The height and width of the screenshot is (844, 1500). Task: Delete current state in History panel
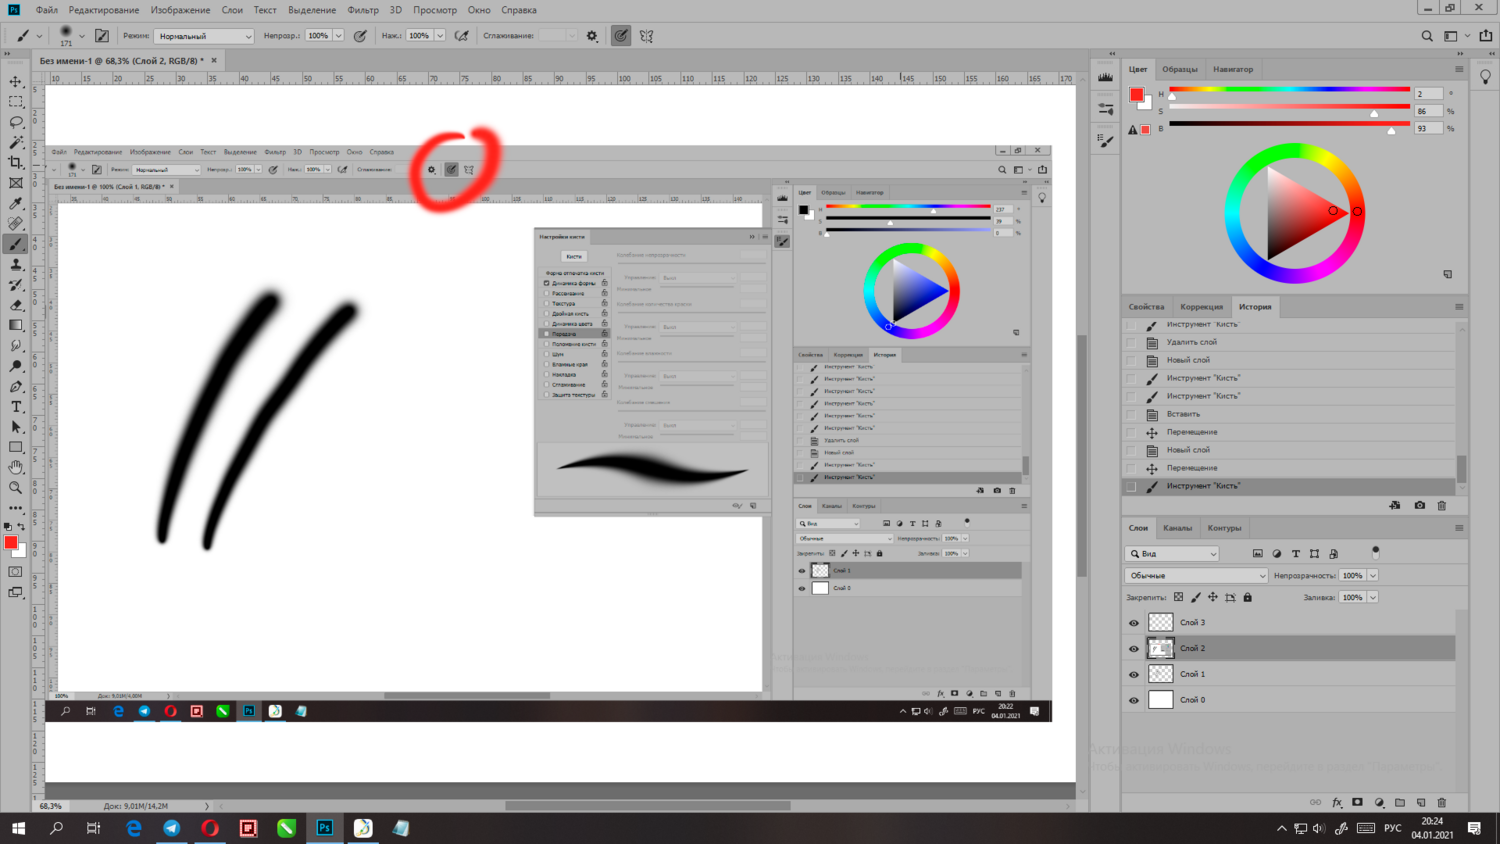point(1442,505)
